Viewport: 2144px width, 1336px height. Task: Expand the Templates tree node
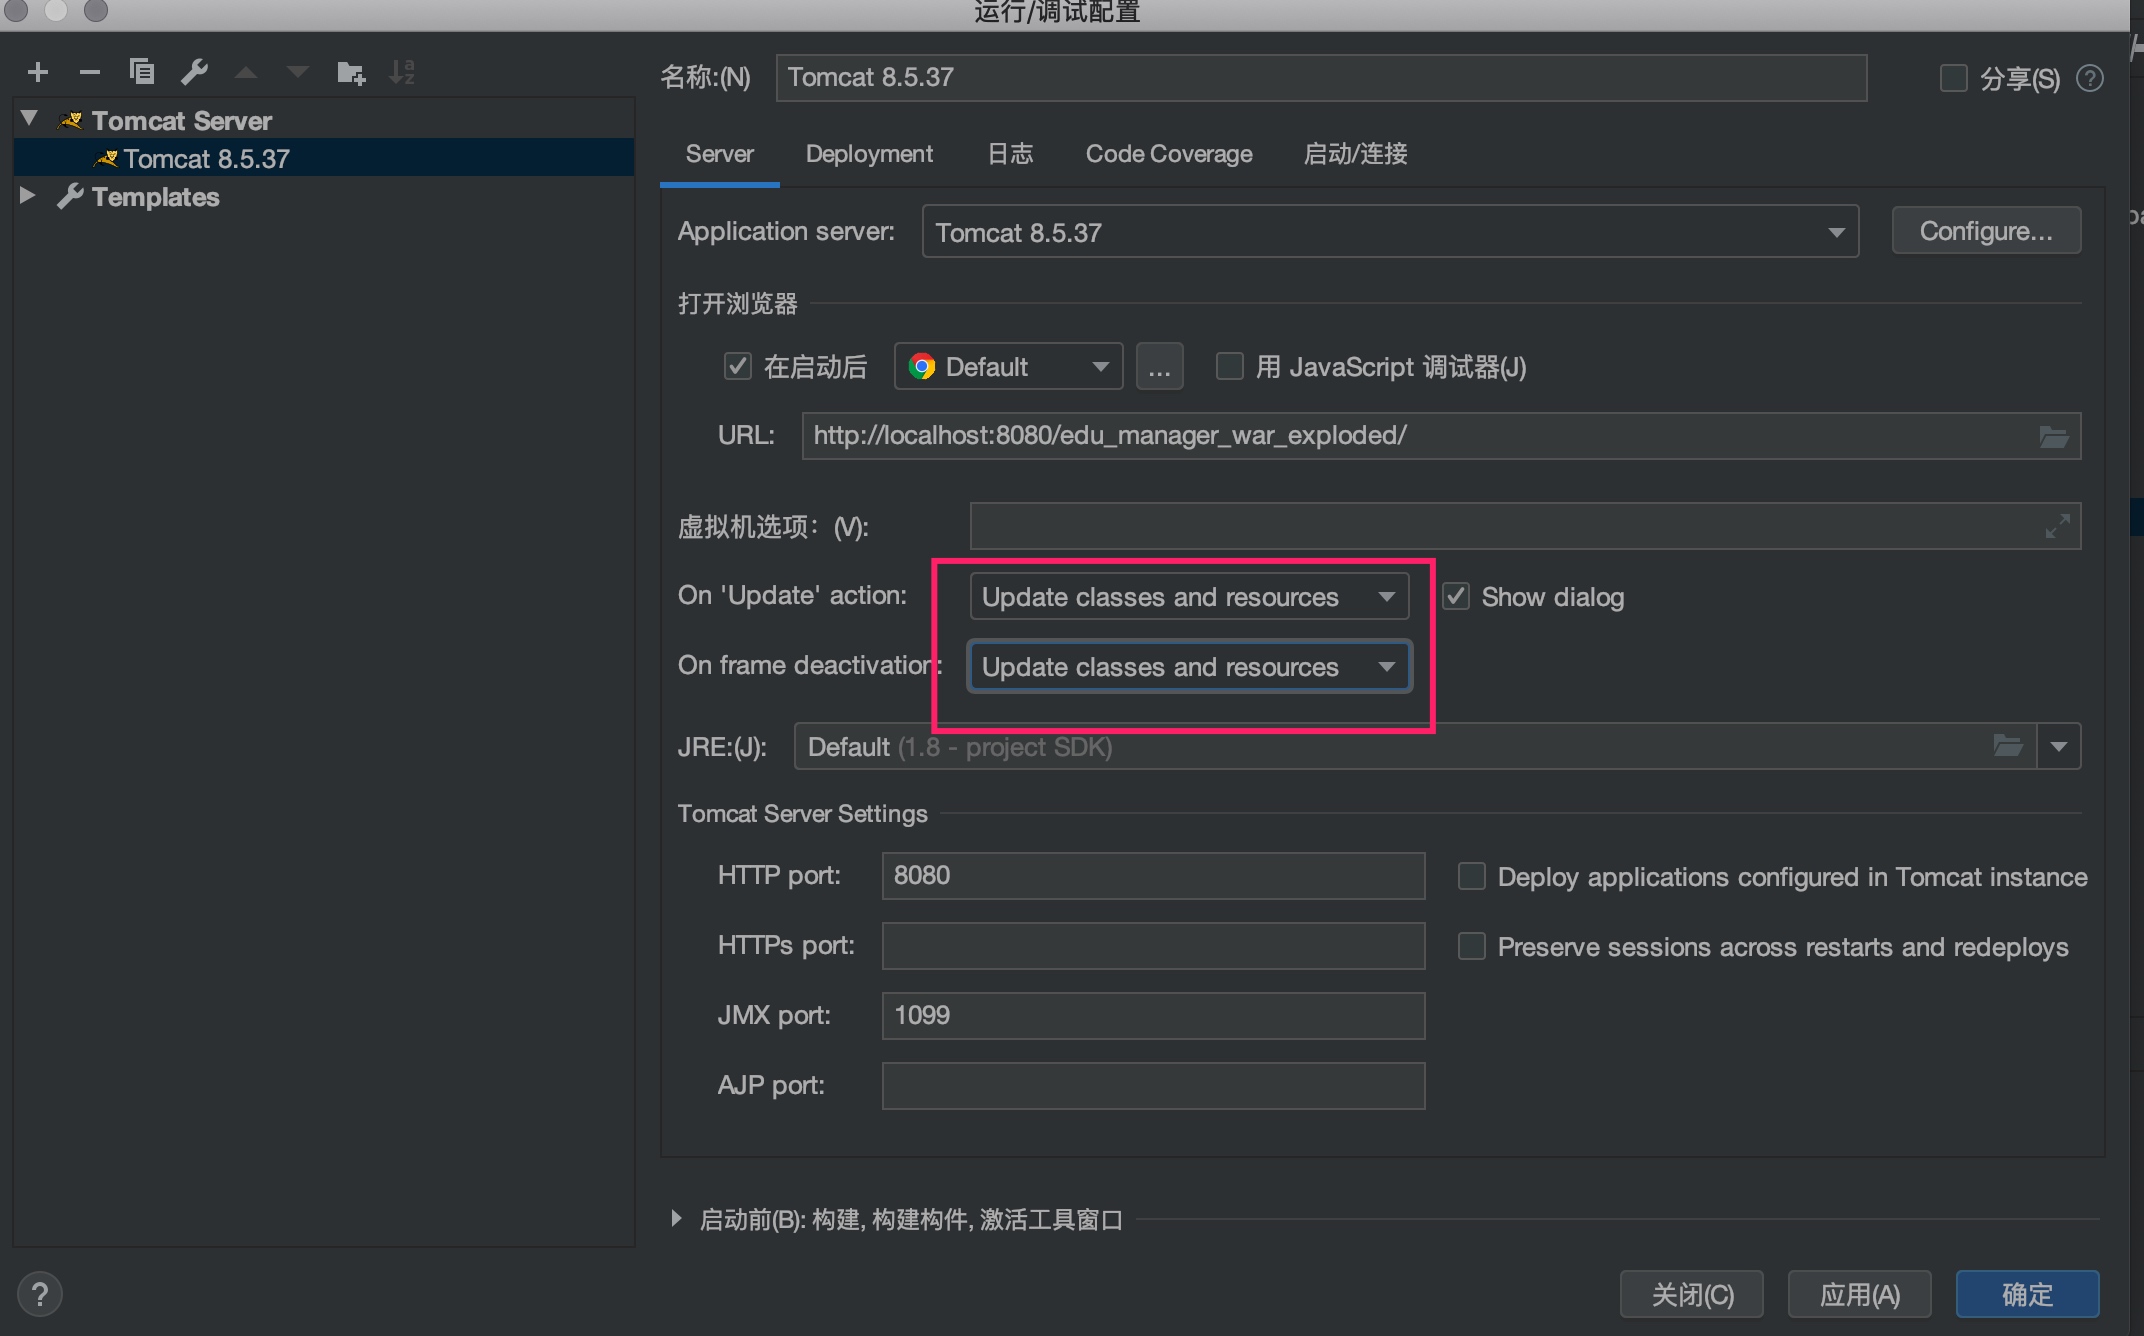tap(28, 195)
